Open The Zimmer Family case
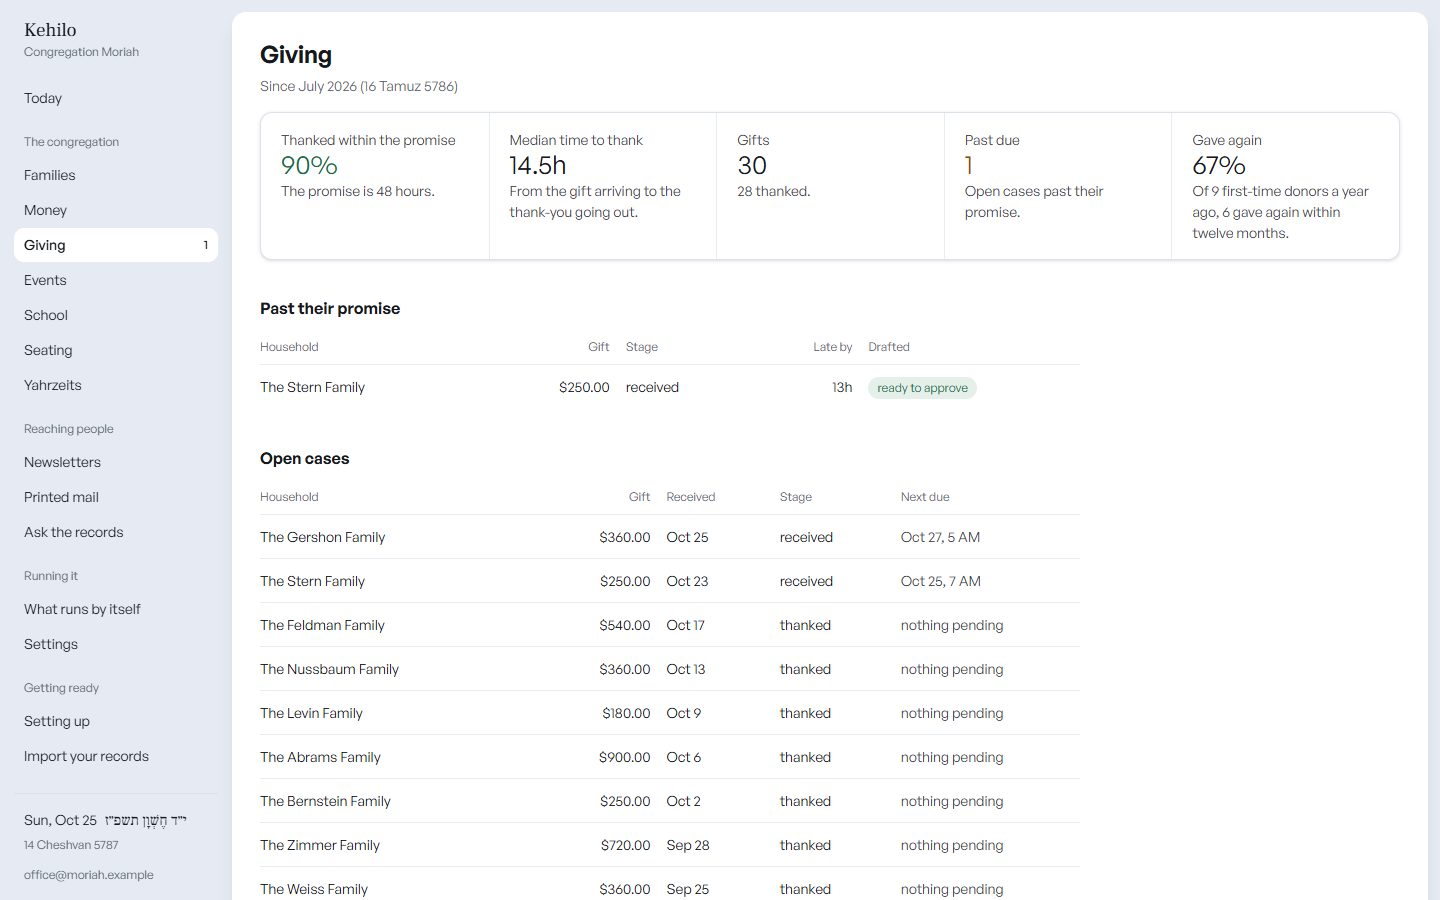This screenshot has width=1440, height=900. click(670, 845)
